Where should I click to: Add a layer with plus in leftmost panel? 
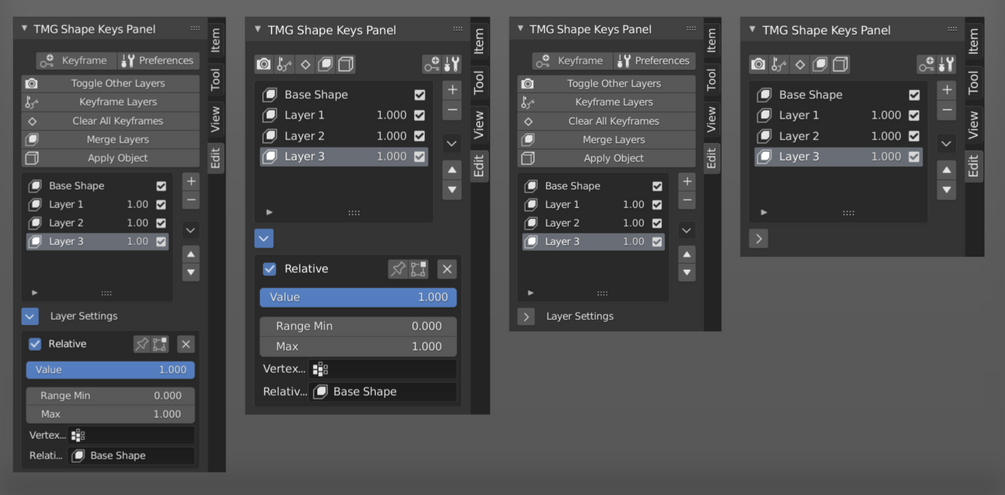click(x=191, y=181)
